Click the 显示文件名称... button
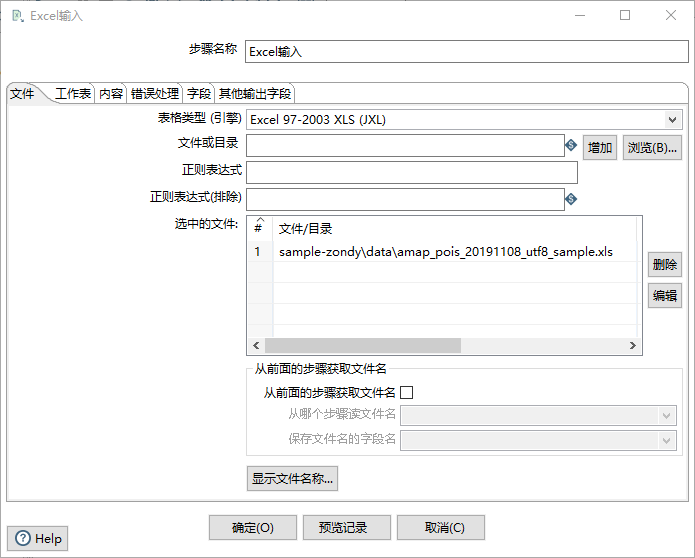 [292, 479]
